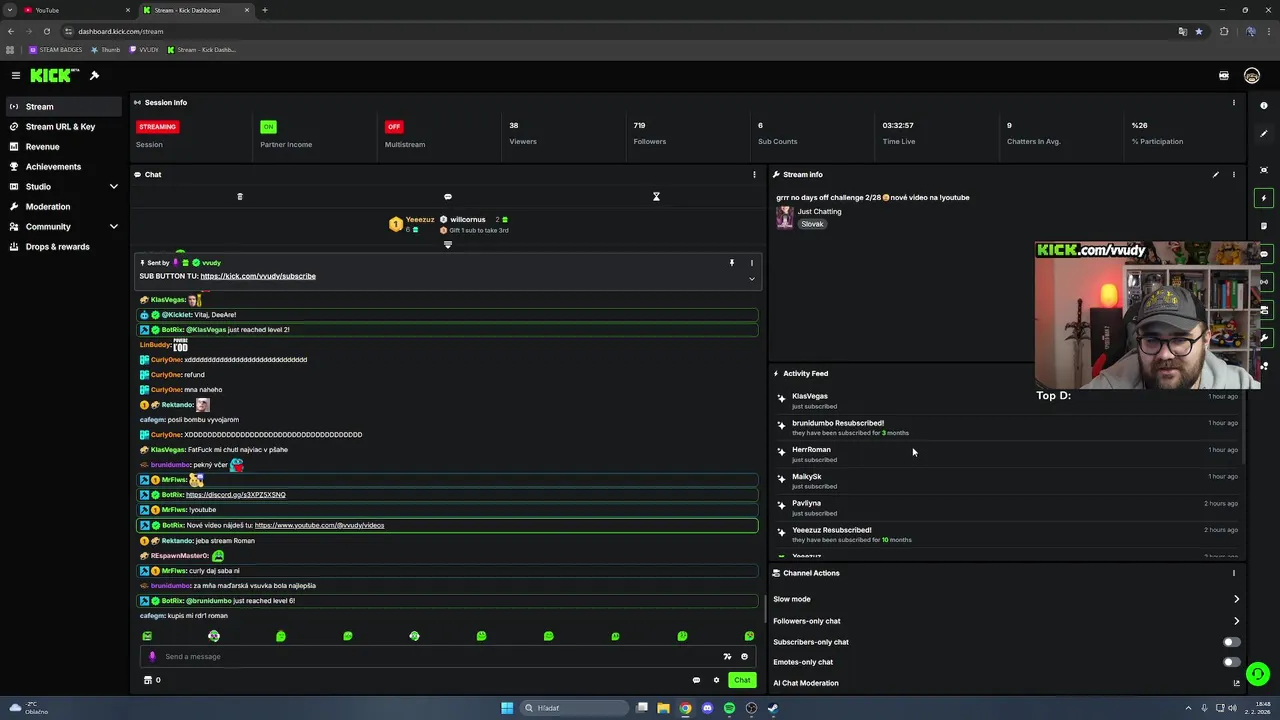
Task: Click the focus frame icon in right rail
Action: click(x=1264, y=170)
